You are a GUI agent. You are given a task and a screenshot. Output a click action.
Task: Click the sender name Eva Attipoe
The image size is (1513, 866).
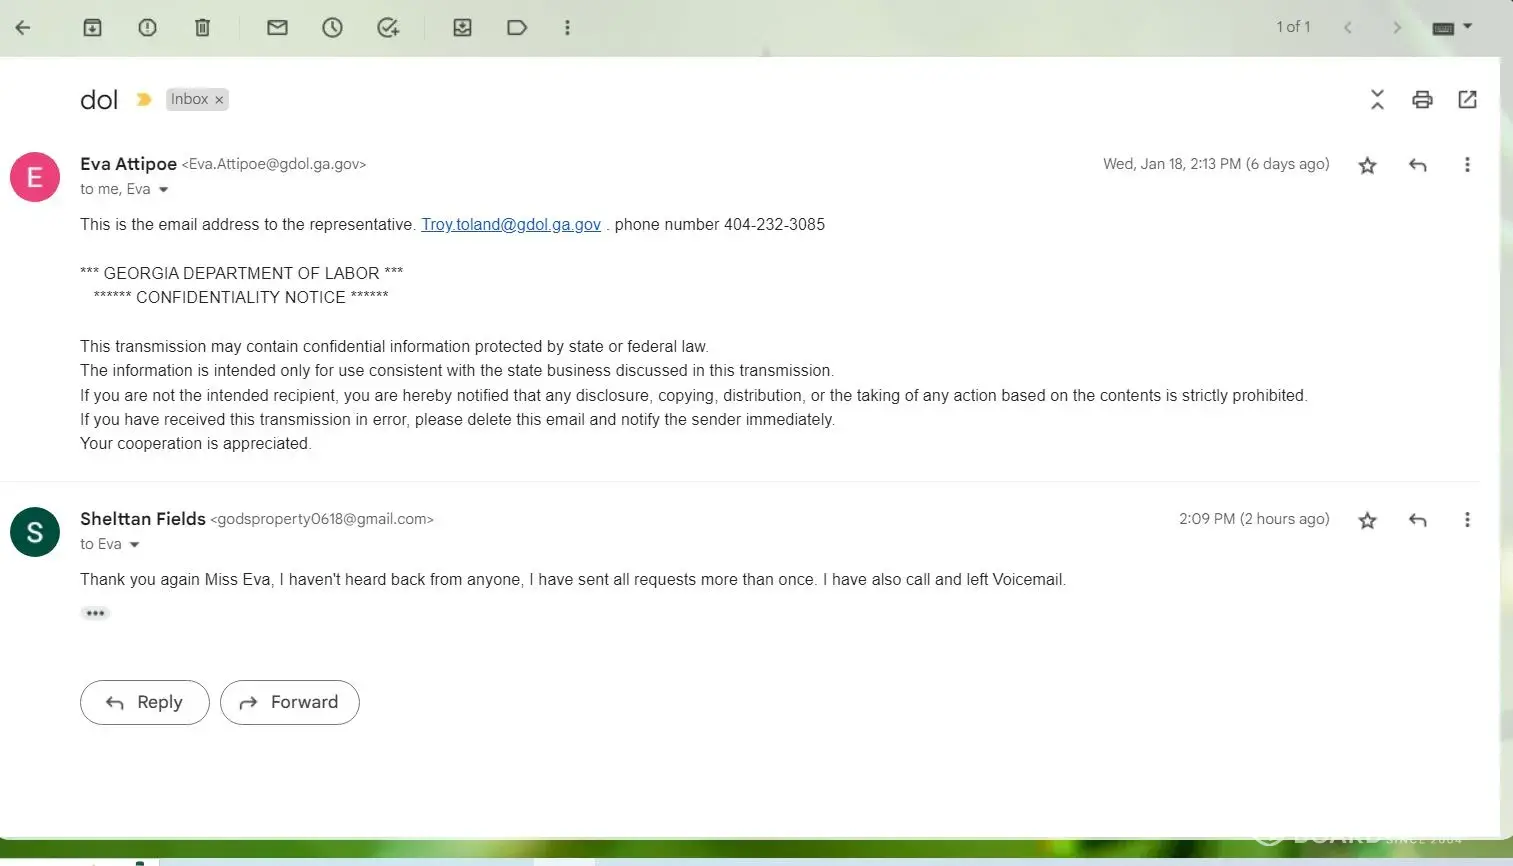(128, 164)
